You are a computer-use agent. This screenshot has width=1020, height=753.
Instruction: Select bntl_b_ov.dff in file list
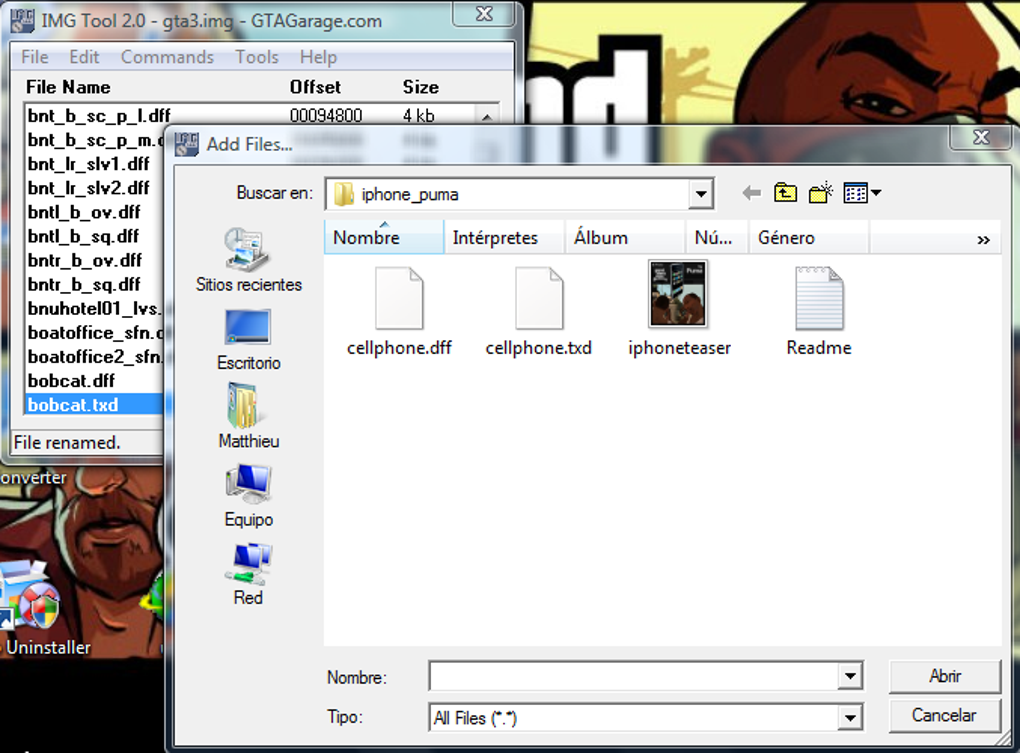tap(84, 212)
